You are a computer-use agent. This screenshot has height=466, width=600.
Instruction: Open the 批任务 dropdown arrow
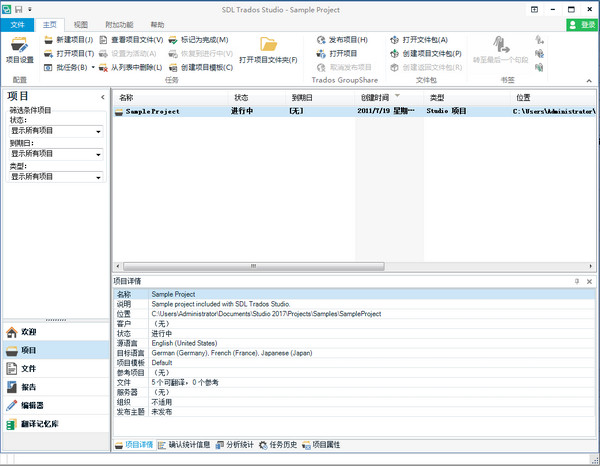click(x=93, y=67)
